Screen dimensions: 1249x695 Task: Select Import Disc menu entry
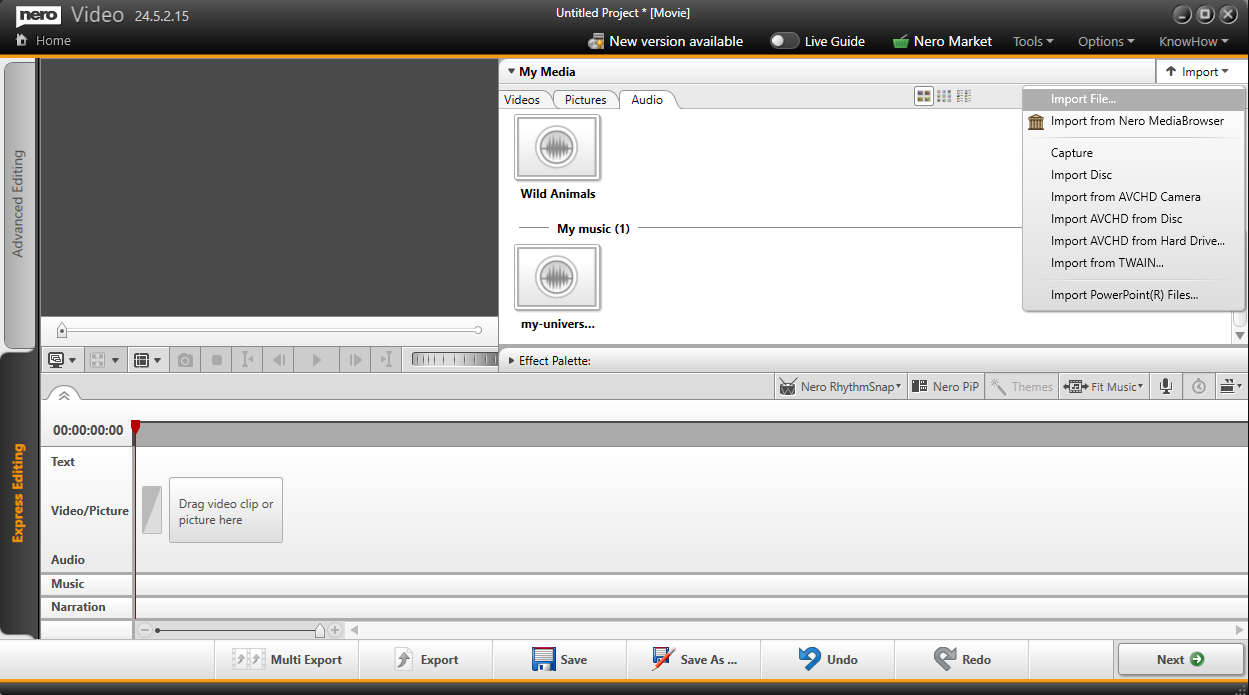[1134, 175]
